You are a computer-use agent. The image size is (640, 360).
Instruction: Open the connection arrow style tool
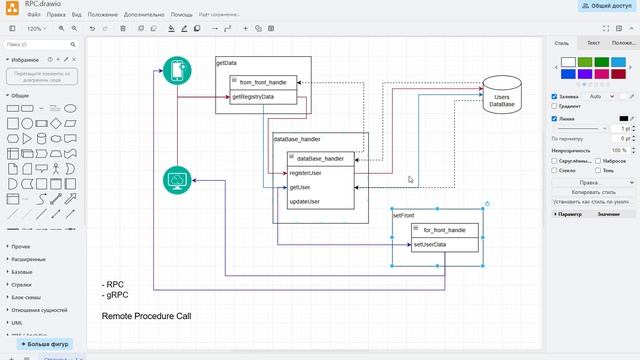pos(215,29)
